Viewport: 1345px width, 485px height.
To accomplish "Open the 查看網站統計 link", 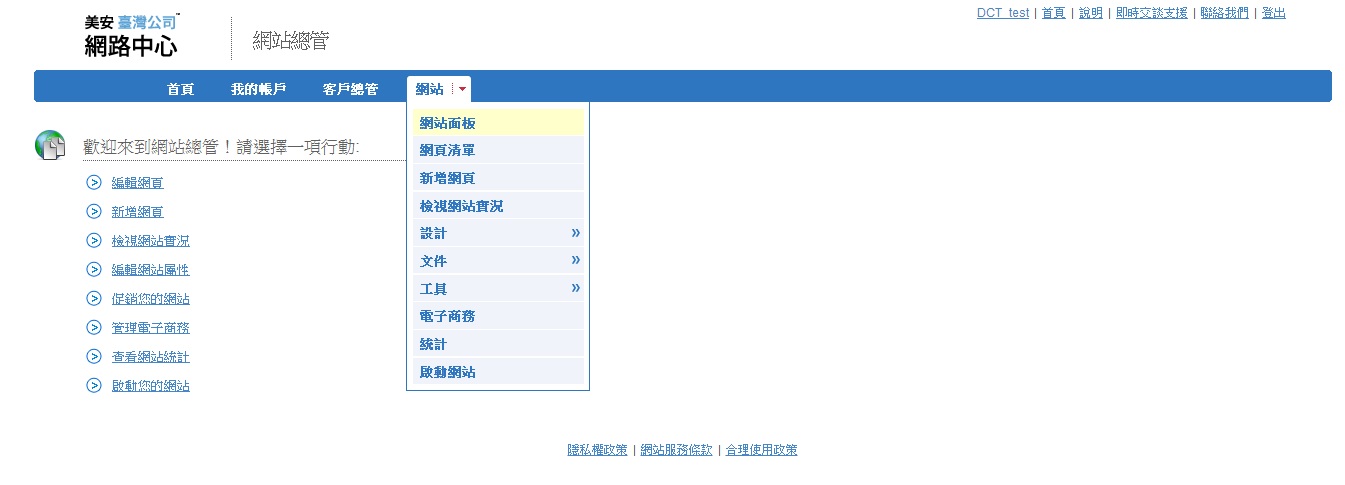I will (x=151, y=357).
